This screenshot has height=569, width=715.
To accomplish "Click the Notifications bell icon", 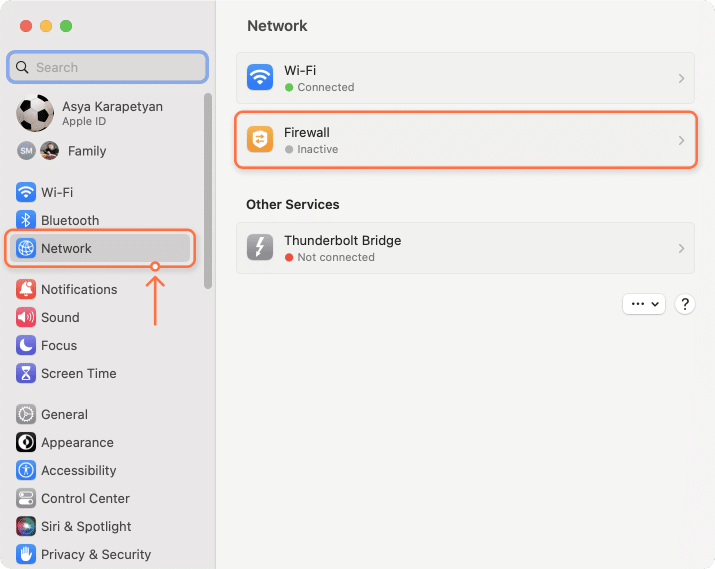I will 26,289.
